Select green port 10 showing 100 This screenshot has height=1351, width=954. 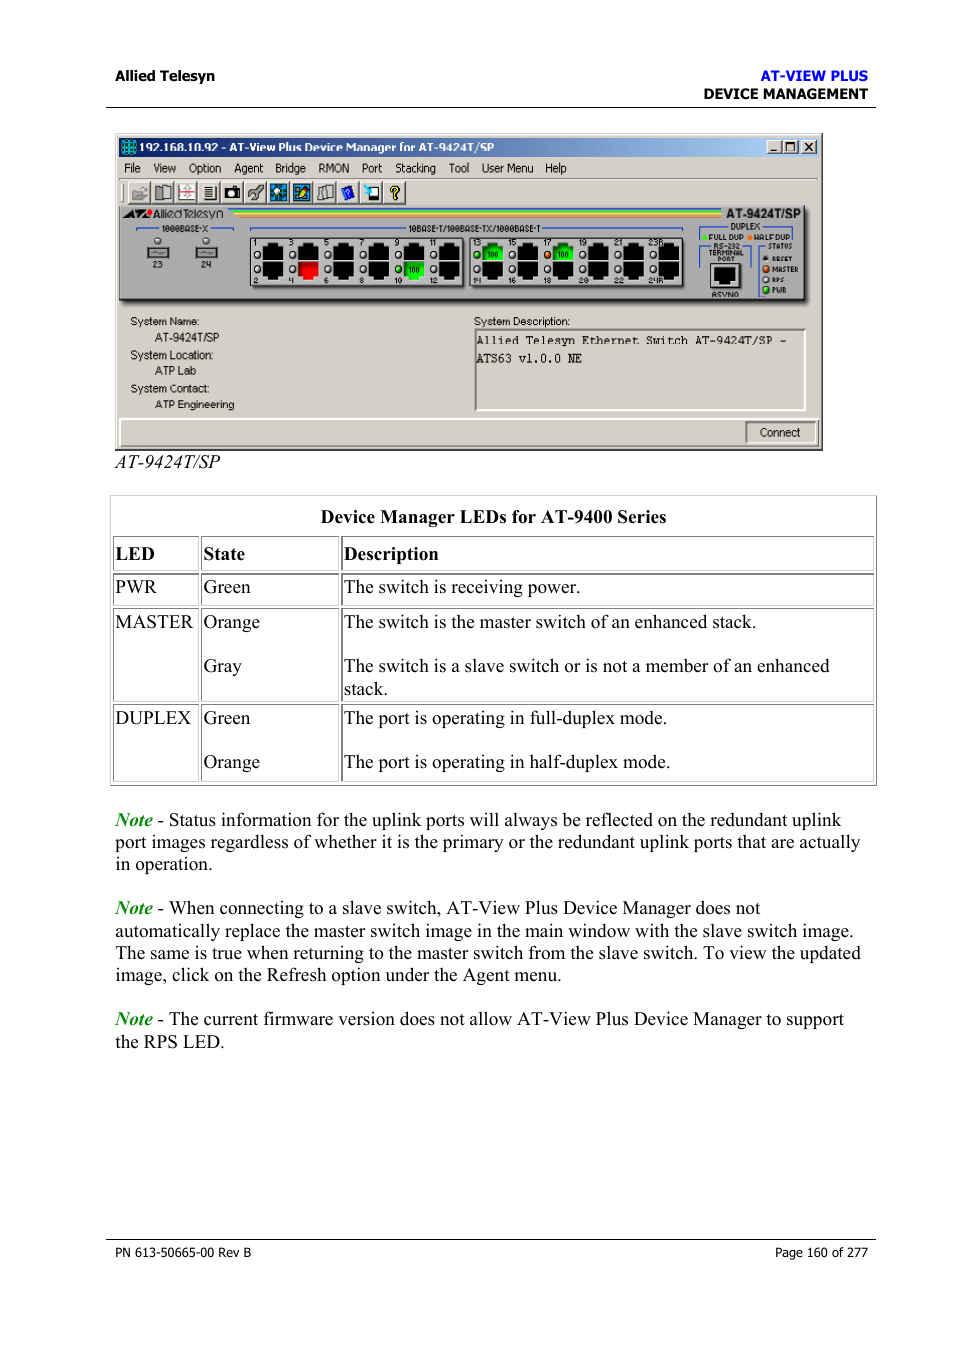pyautogui.click(x=414, y=270)
